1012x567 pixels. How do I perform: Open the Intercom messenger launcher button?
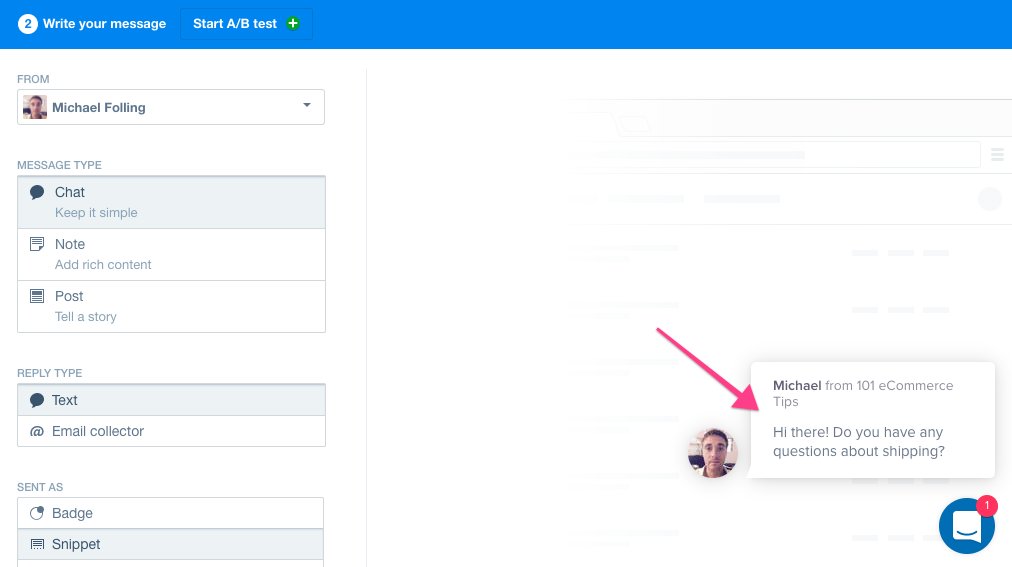(x=966, y=526)
